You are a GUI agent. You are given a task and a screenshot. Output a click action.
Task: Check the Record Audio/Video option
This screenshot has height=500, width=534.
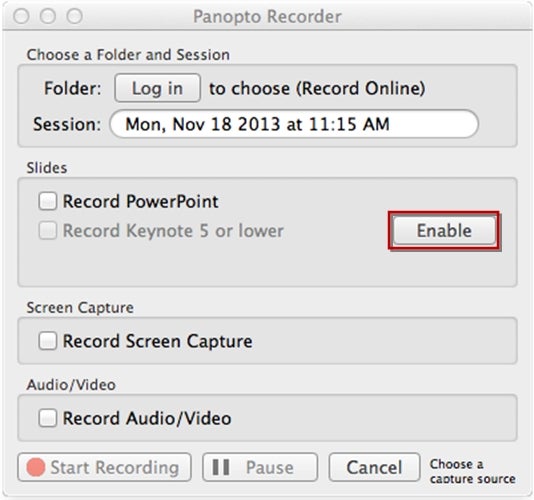[x=47, y=418]
